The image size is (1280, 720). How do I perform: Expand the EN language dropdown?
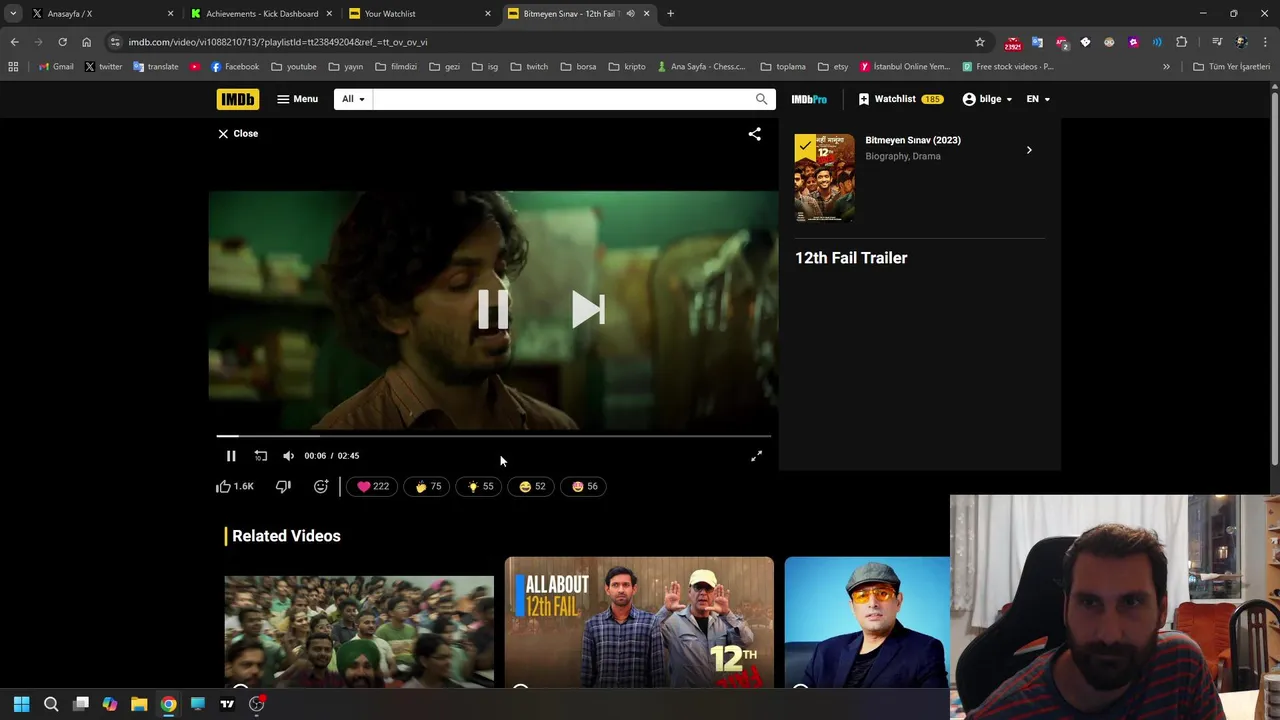coord(1038,99)
